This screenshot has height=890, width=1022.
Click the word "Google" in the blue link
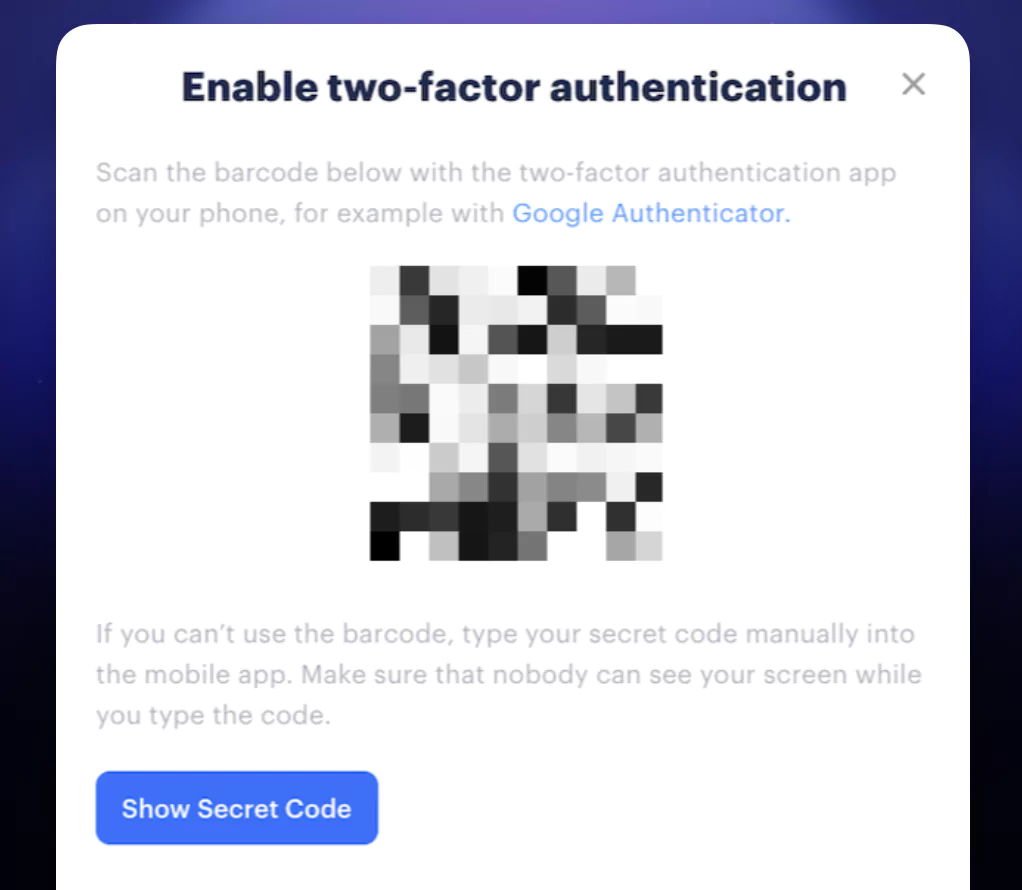point(558,213)
